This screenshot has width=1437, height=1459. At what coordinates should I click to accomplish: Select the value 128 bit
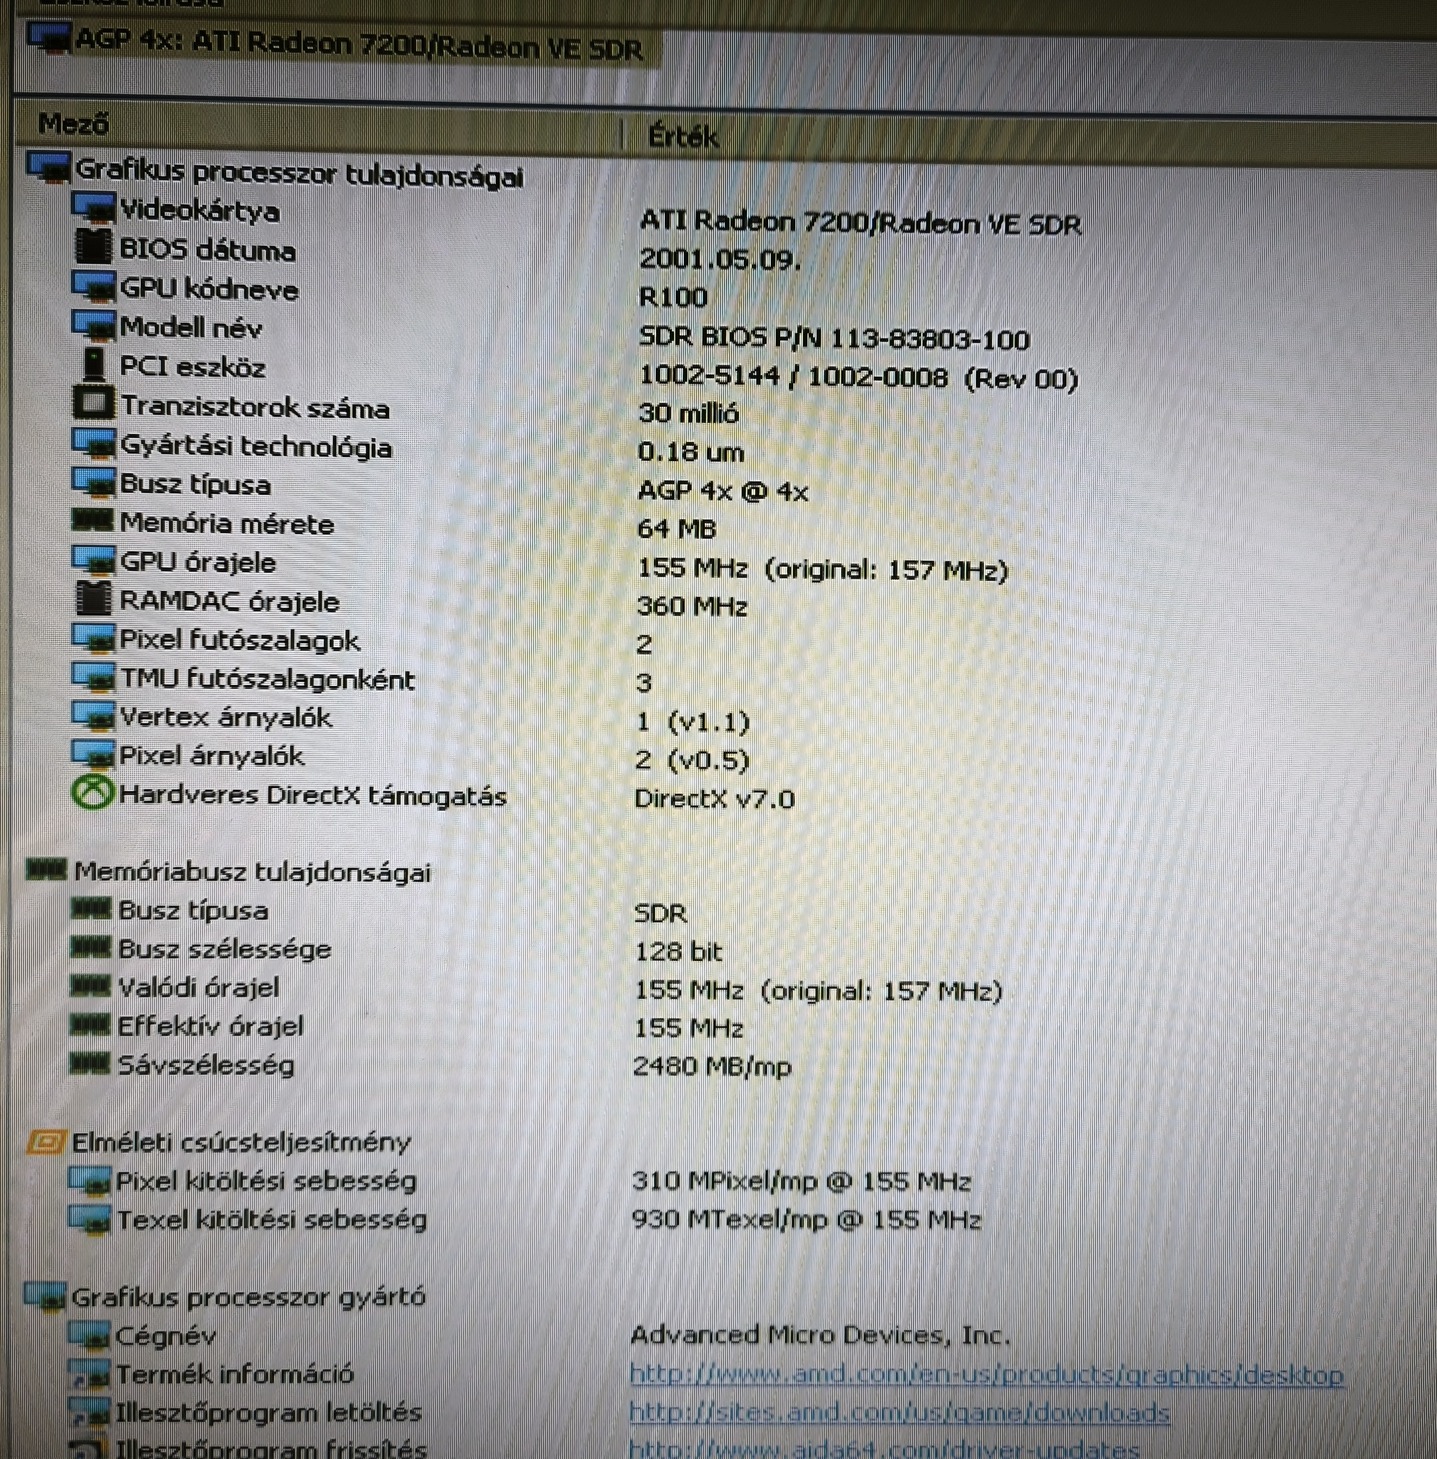[678, 951]
